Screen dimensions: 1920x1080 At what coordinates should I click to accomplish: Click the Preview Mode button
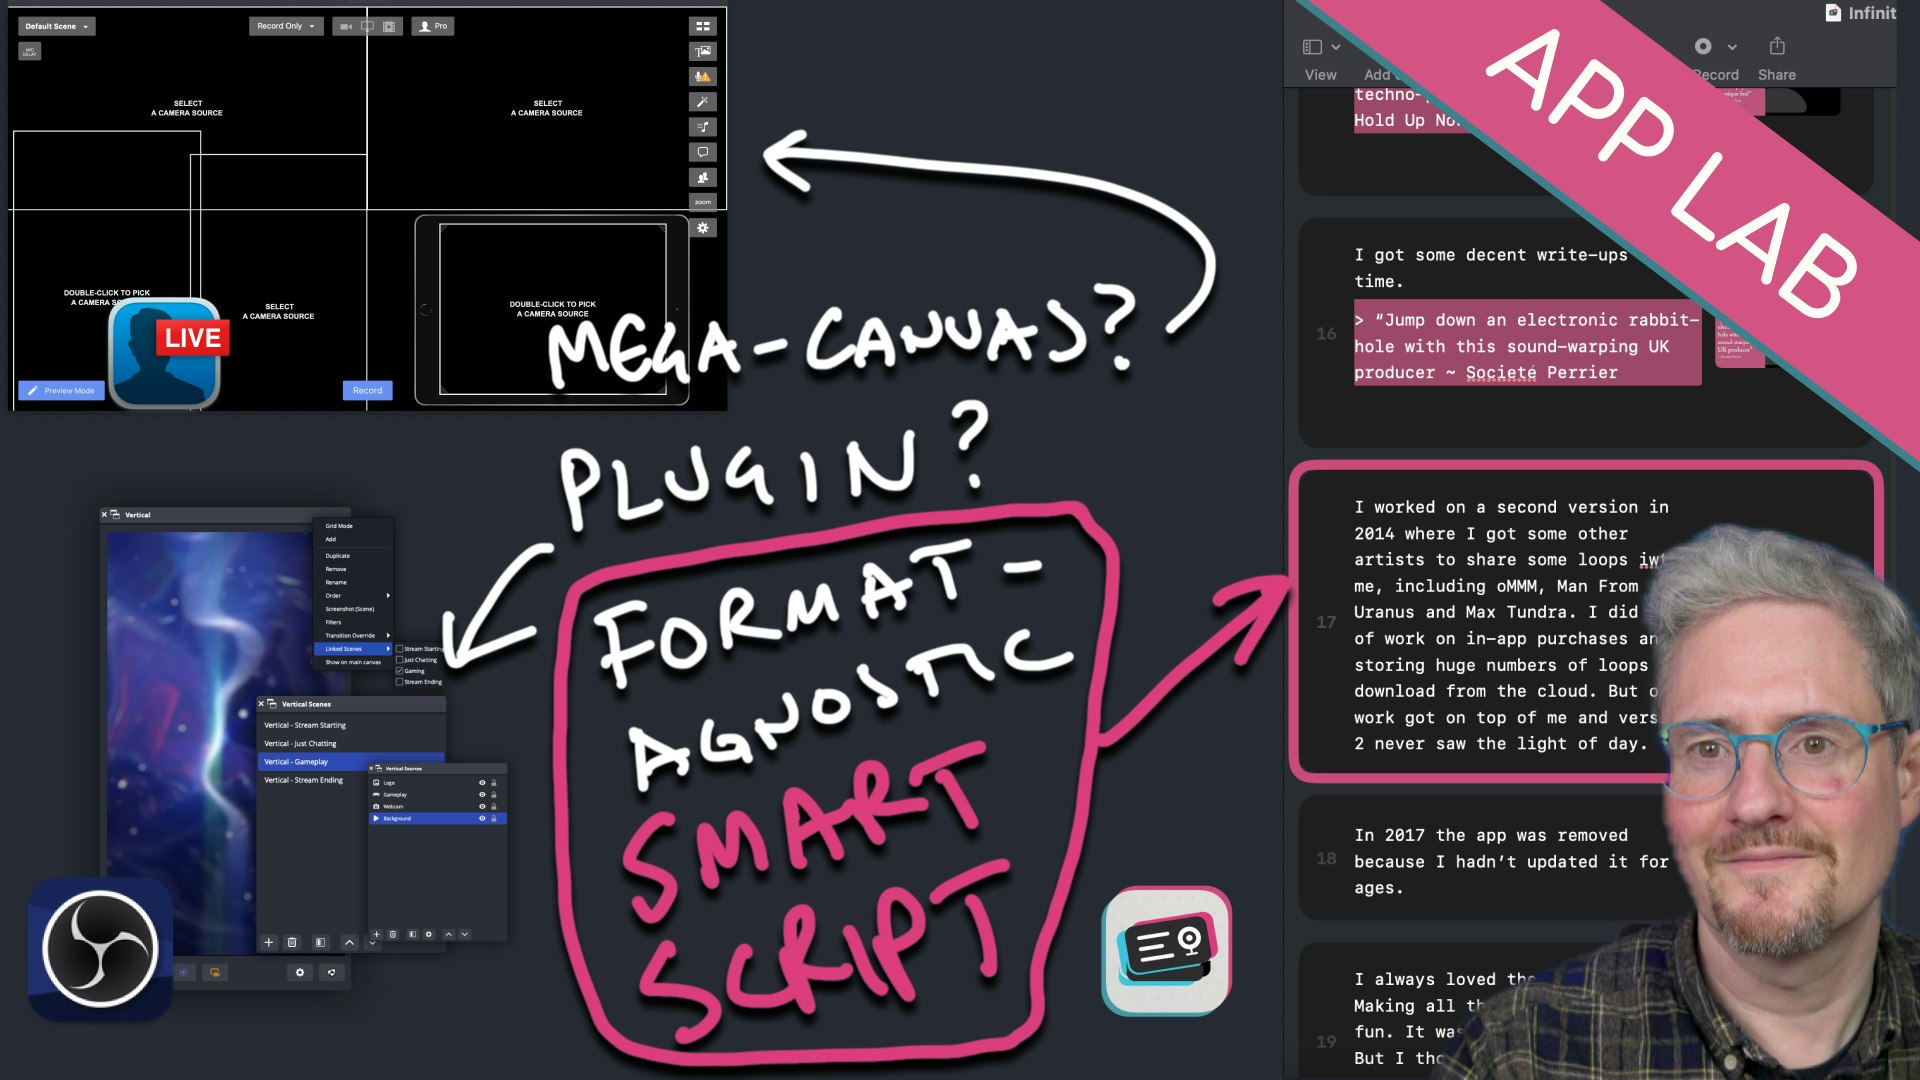(61, 391)
